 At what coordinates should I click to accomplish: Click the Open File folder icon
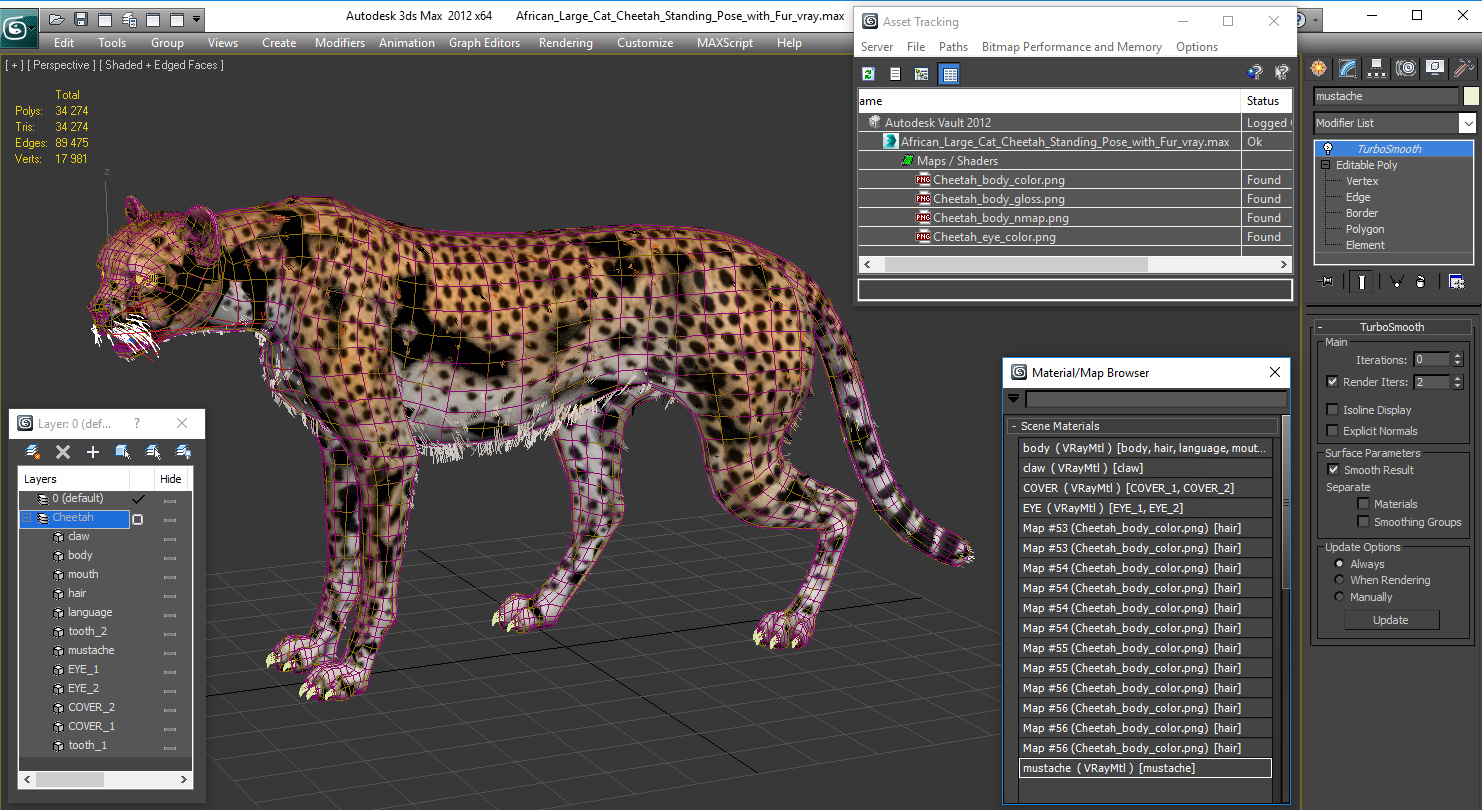(57, 19)
